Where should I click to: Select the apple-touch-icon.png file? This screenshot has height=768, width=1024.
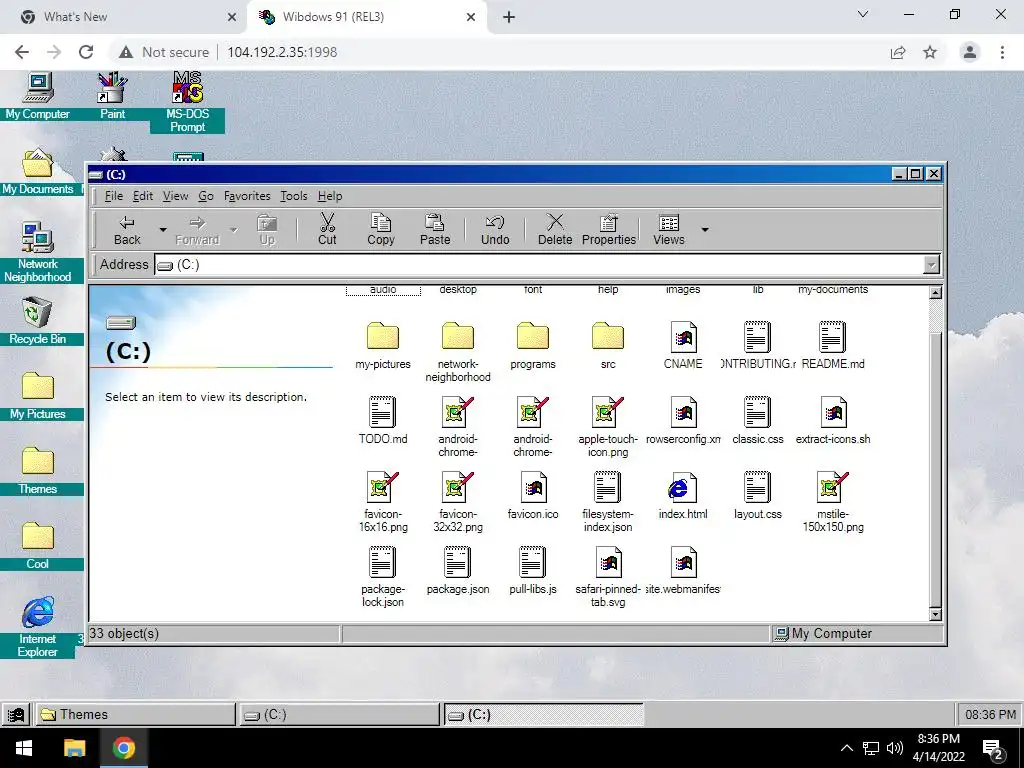[x=608, y=427]
